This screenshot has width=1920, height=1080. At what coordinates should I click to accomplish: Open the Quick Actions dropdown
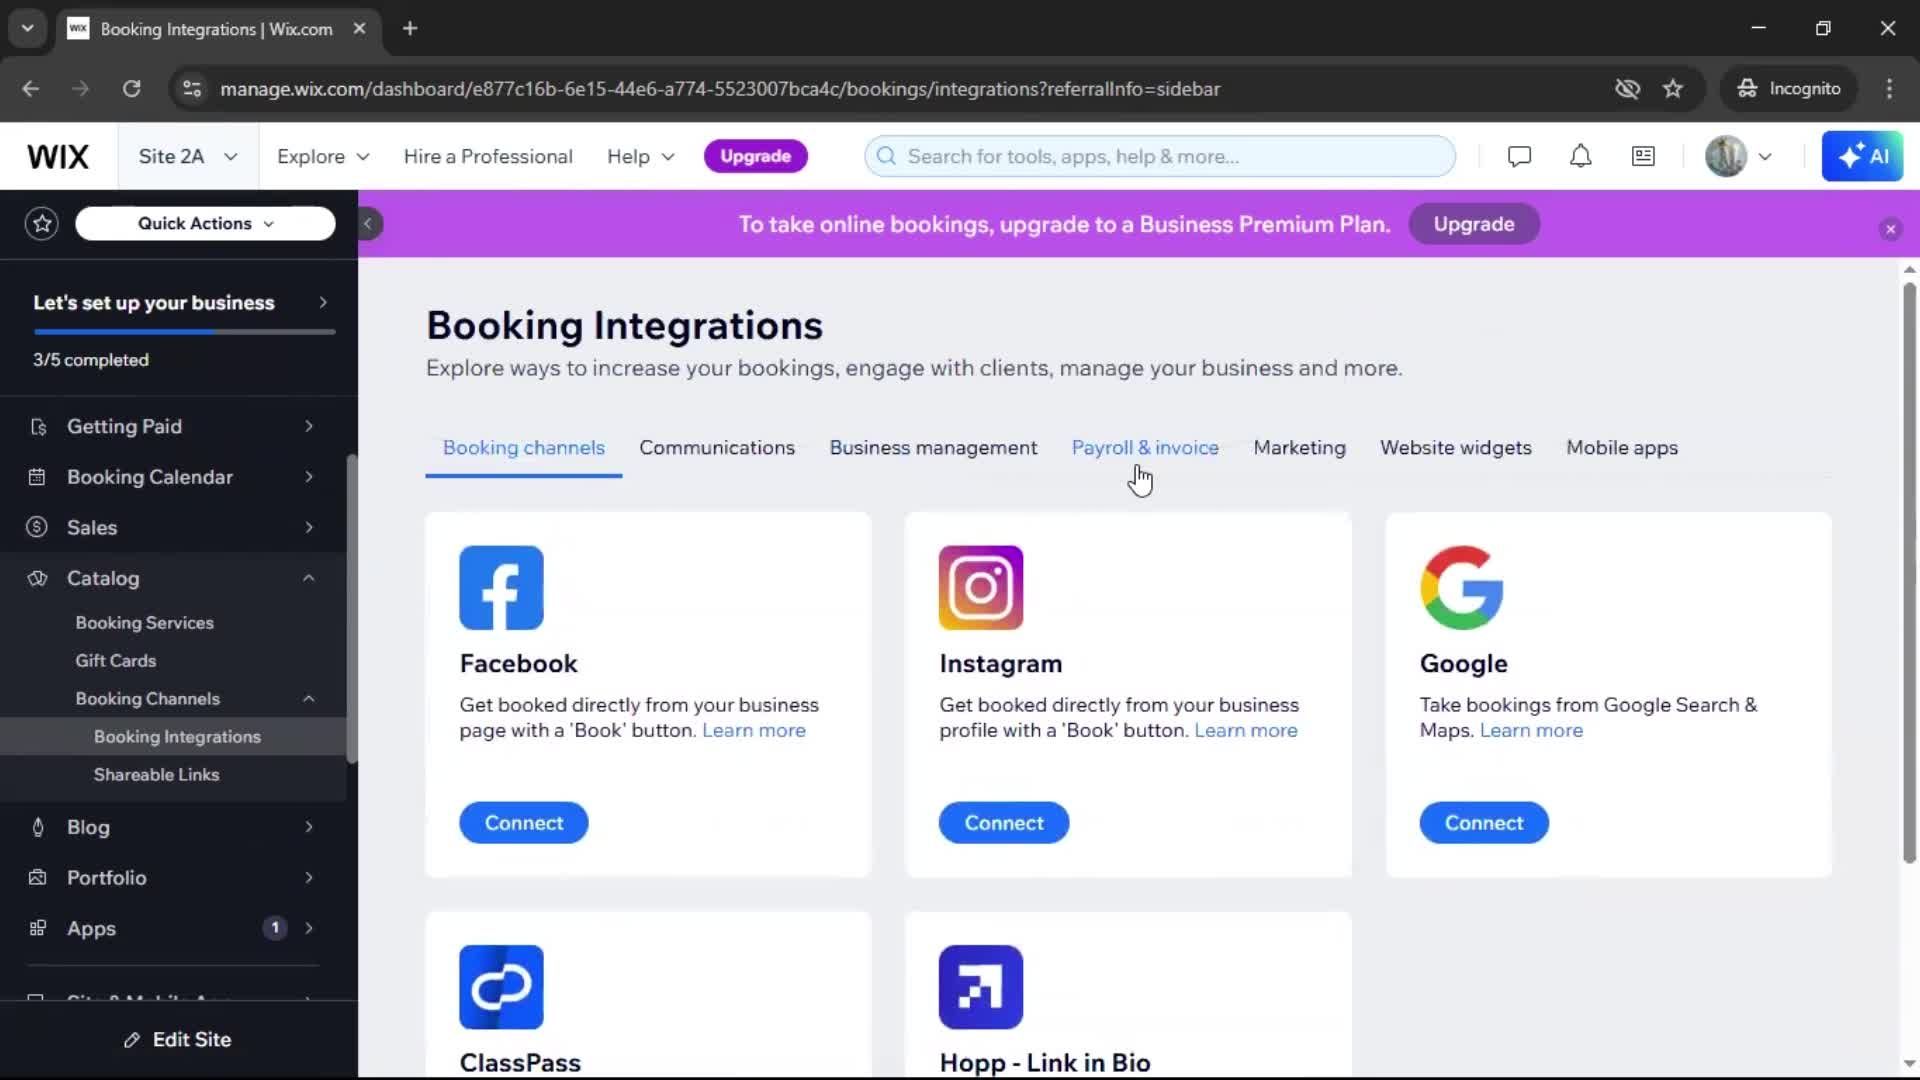coord(205,224)
